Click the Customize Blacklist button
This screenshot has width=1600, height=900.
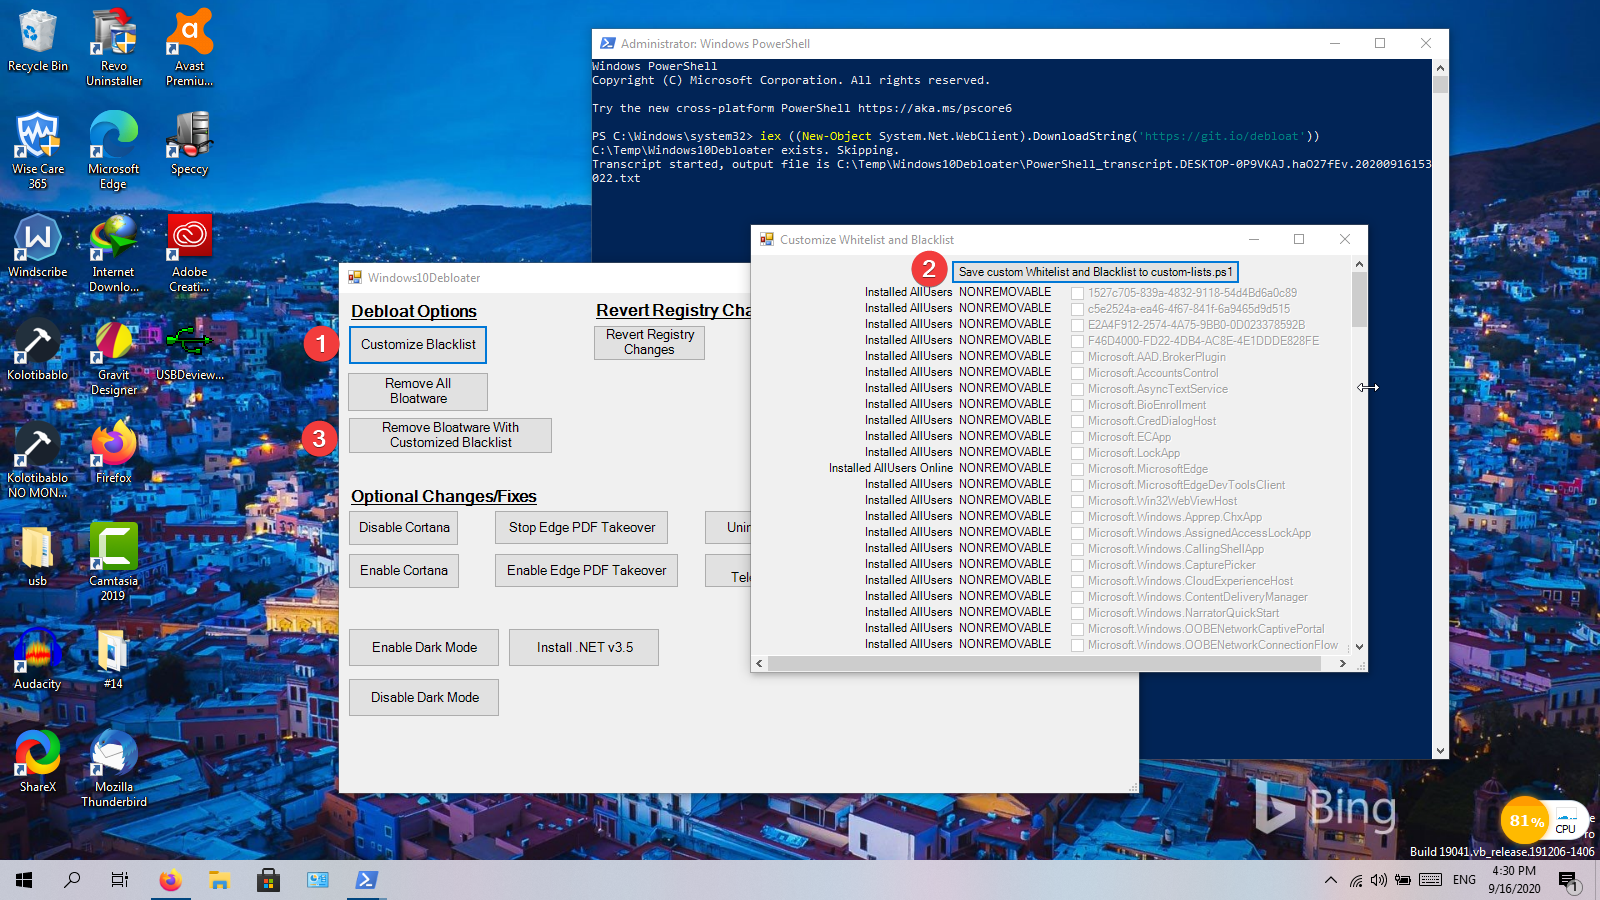coord(417,344)
